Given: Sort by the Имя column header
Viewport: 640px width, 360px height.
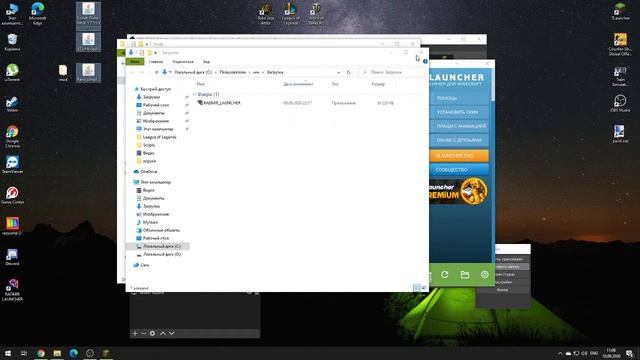Looking at the screenshot, I should [x=200, y=84].
